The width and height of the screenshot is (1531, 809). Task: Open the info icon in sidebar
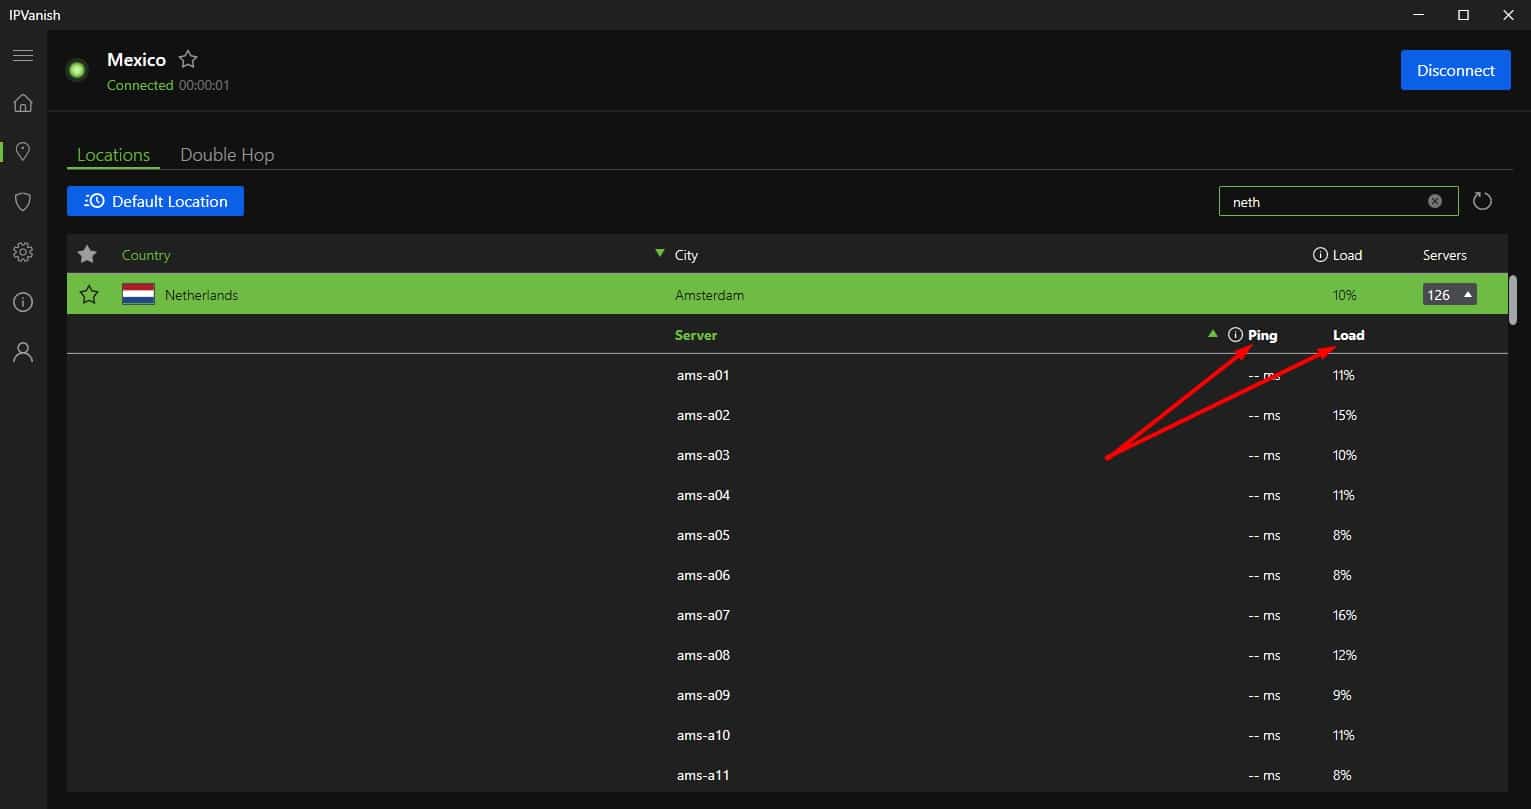pyautogui.click(x=23, y=302)
